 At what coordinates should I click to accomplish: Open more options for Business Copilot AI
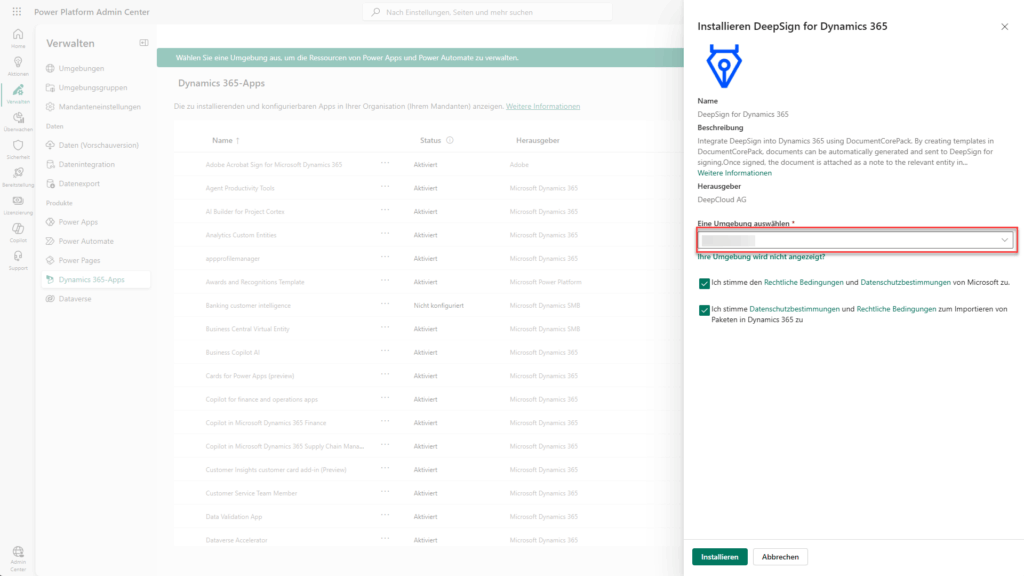(385, 351)
